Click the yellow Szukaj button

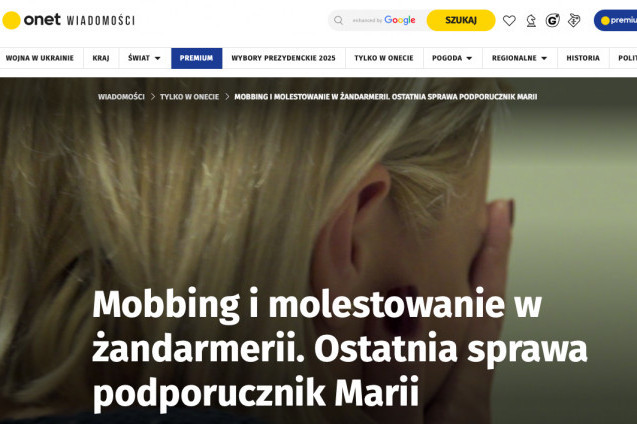click(x=461, y=20)
